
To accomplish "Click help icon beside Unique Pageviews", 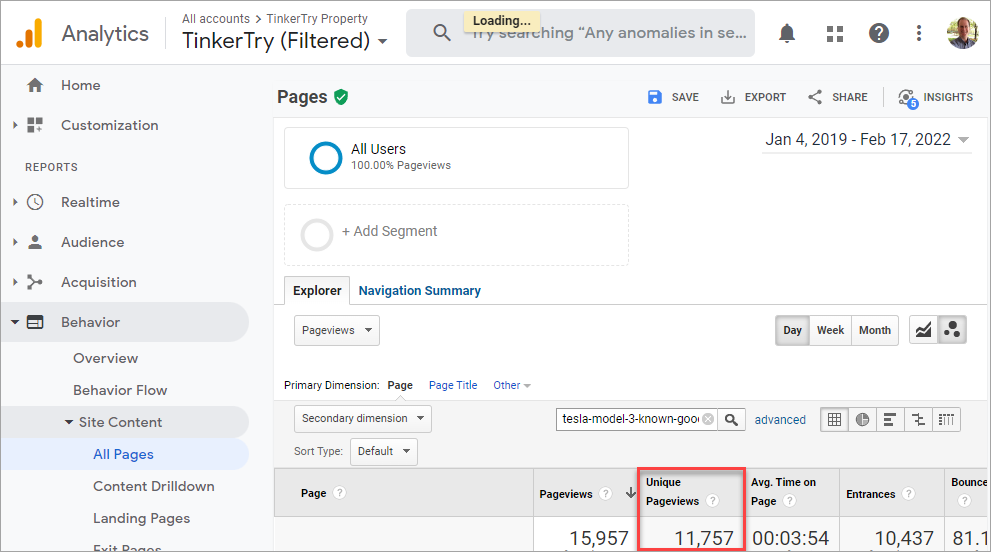I will pyautogui.click(x=713, y=500).
